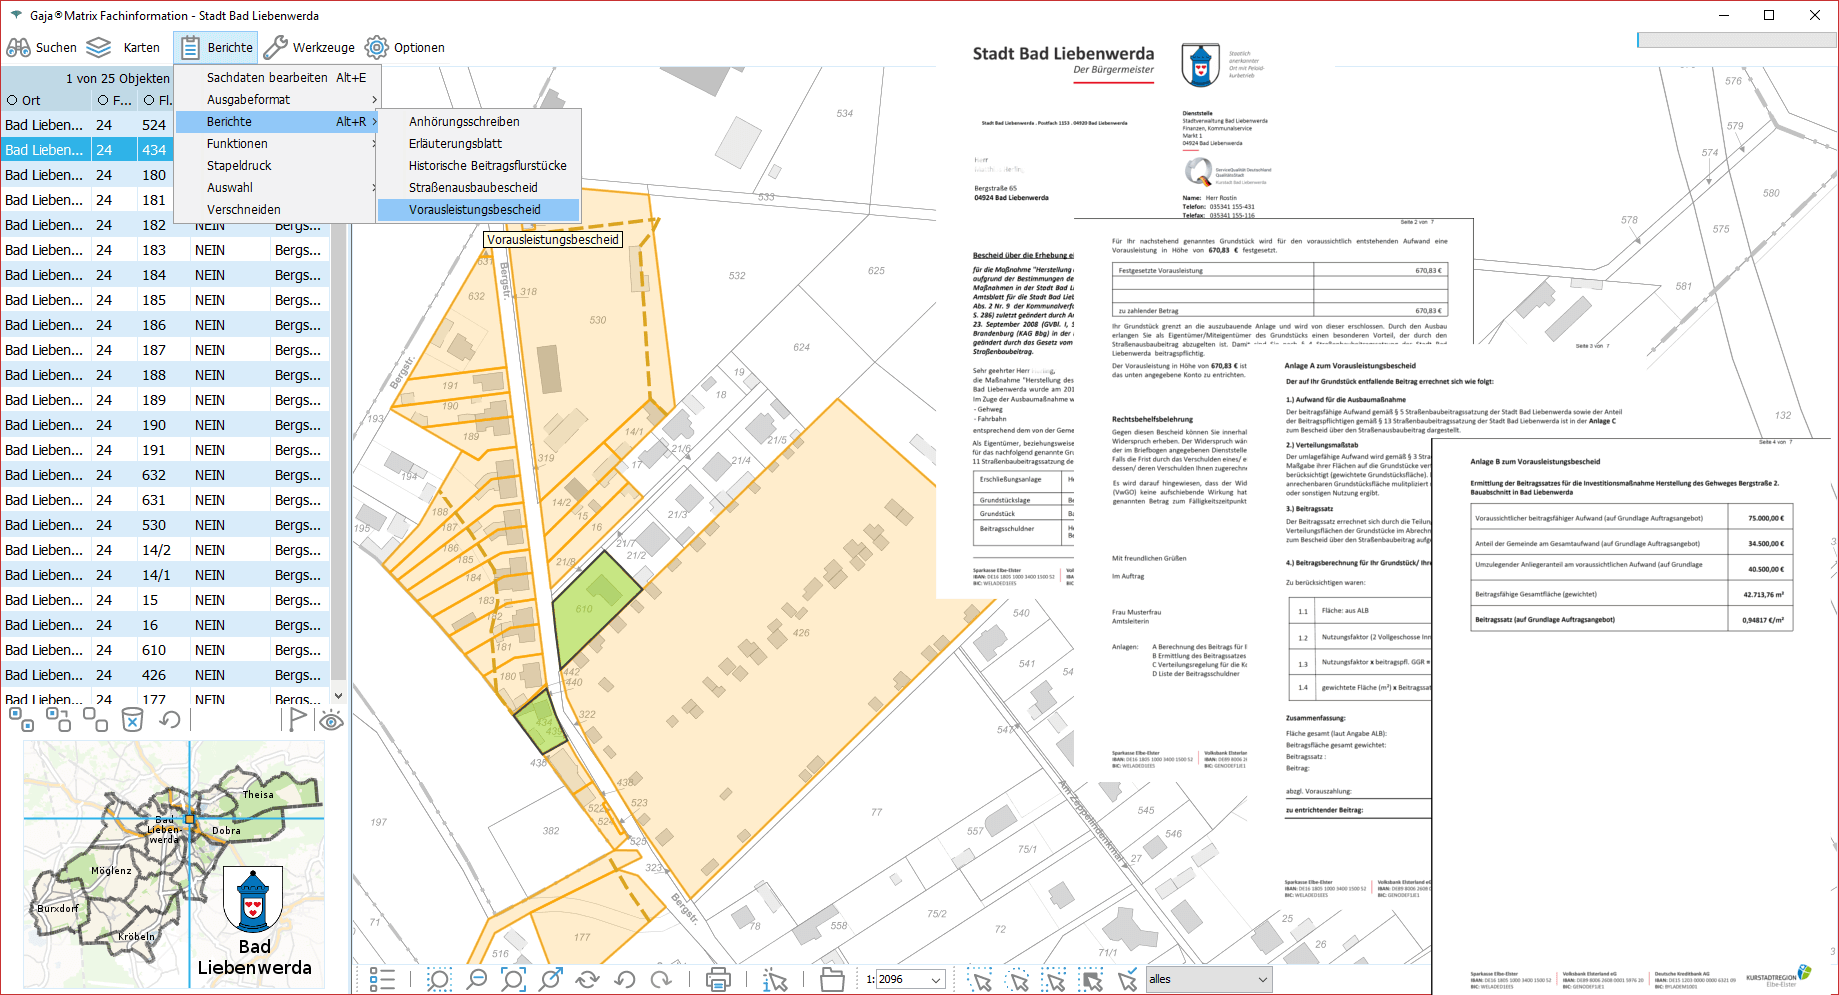Viewport: 1839px width, 995px height.
Task: Select Straßenausbaubescheid report entry
Action: 473,188
